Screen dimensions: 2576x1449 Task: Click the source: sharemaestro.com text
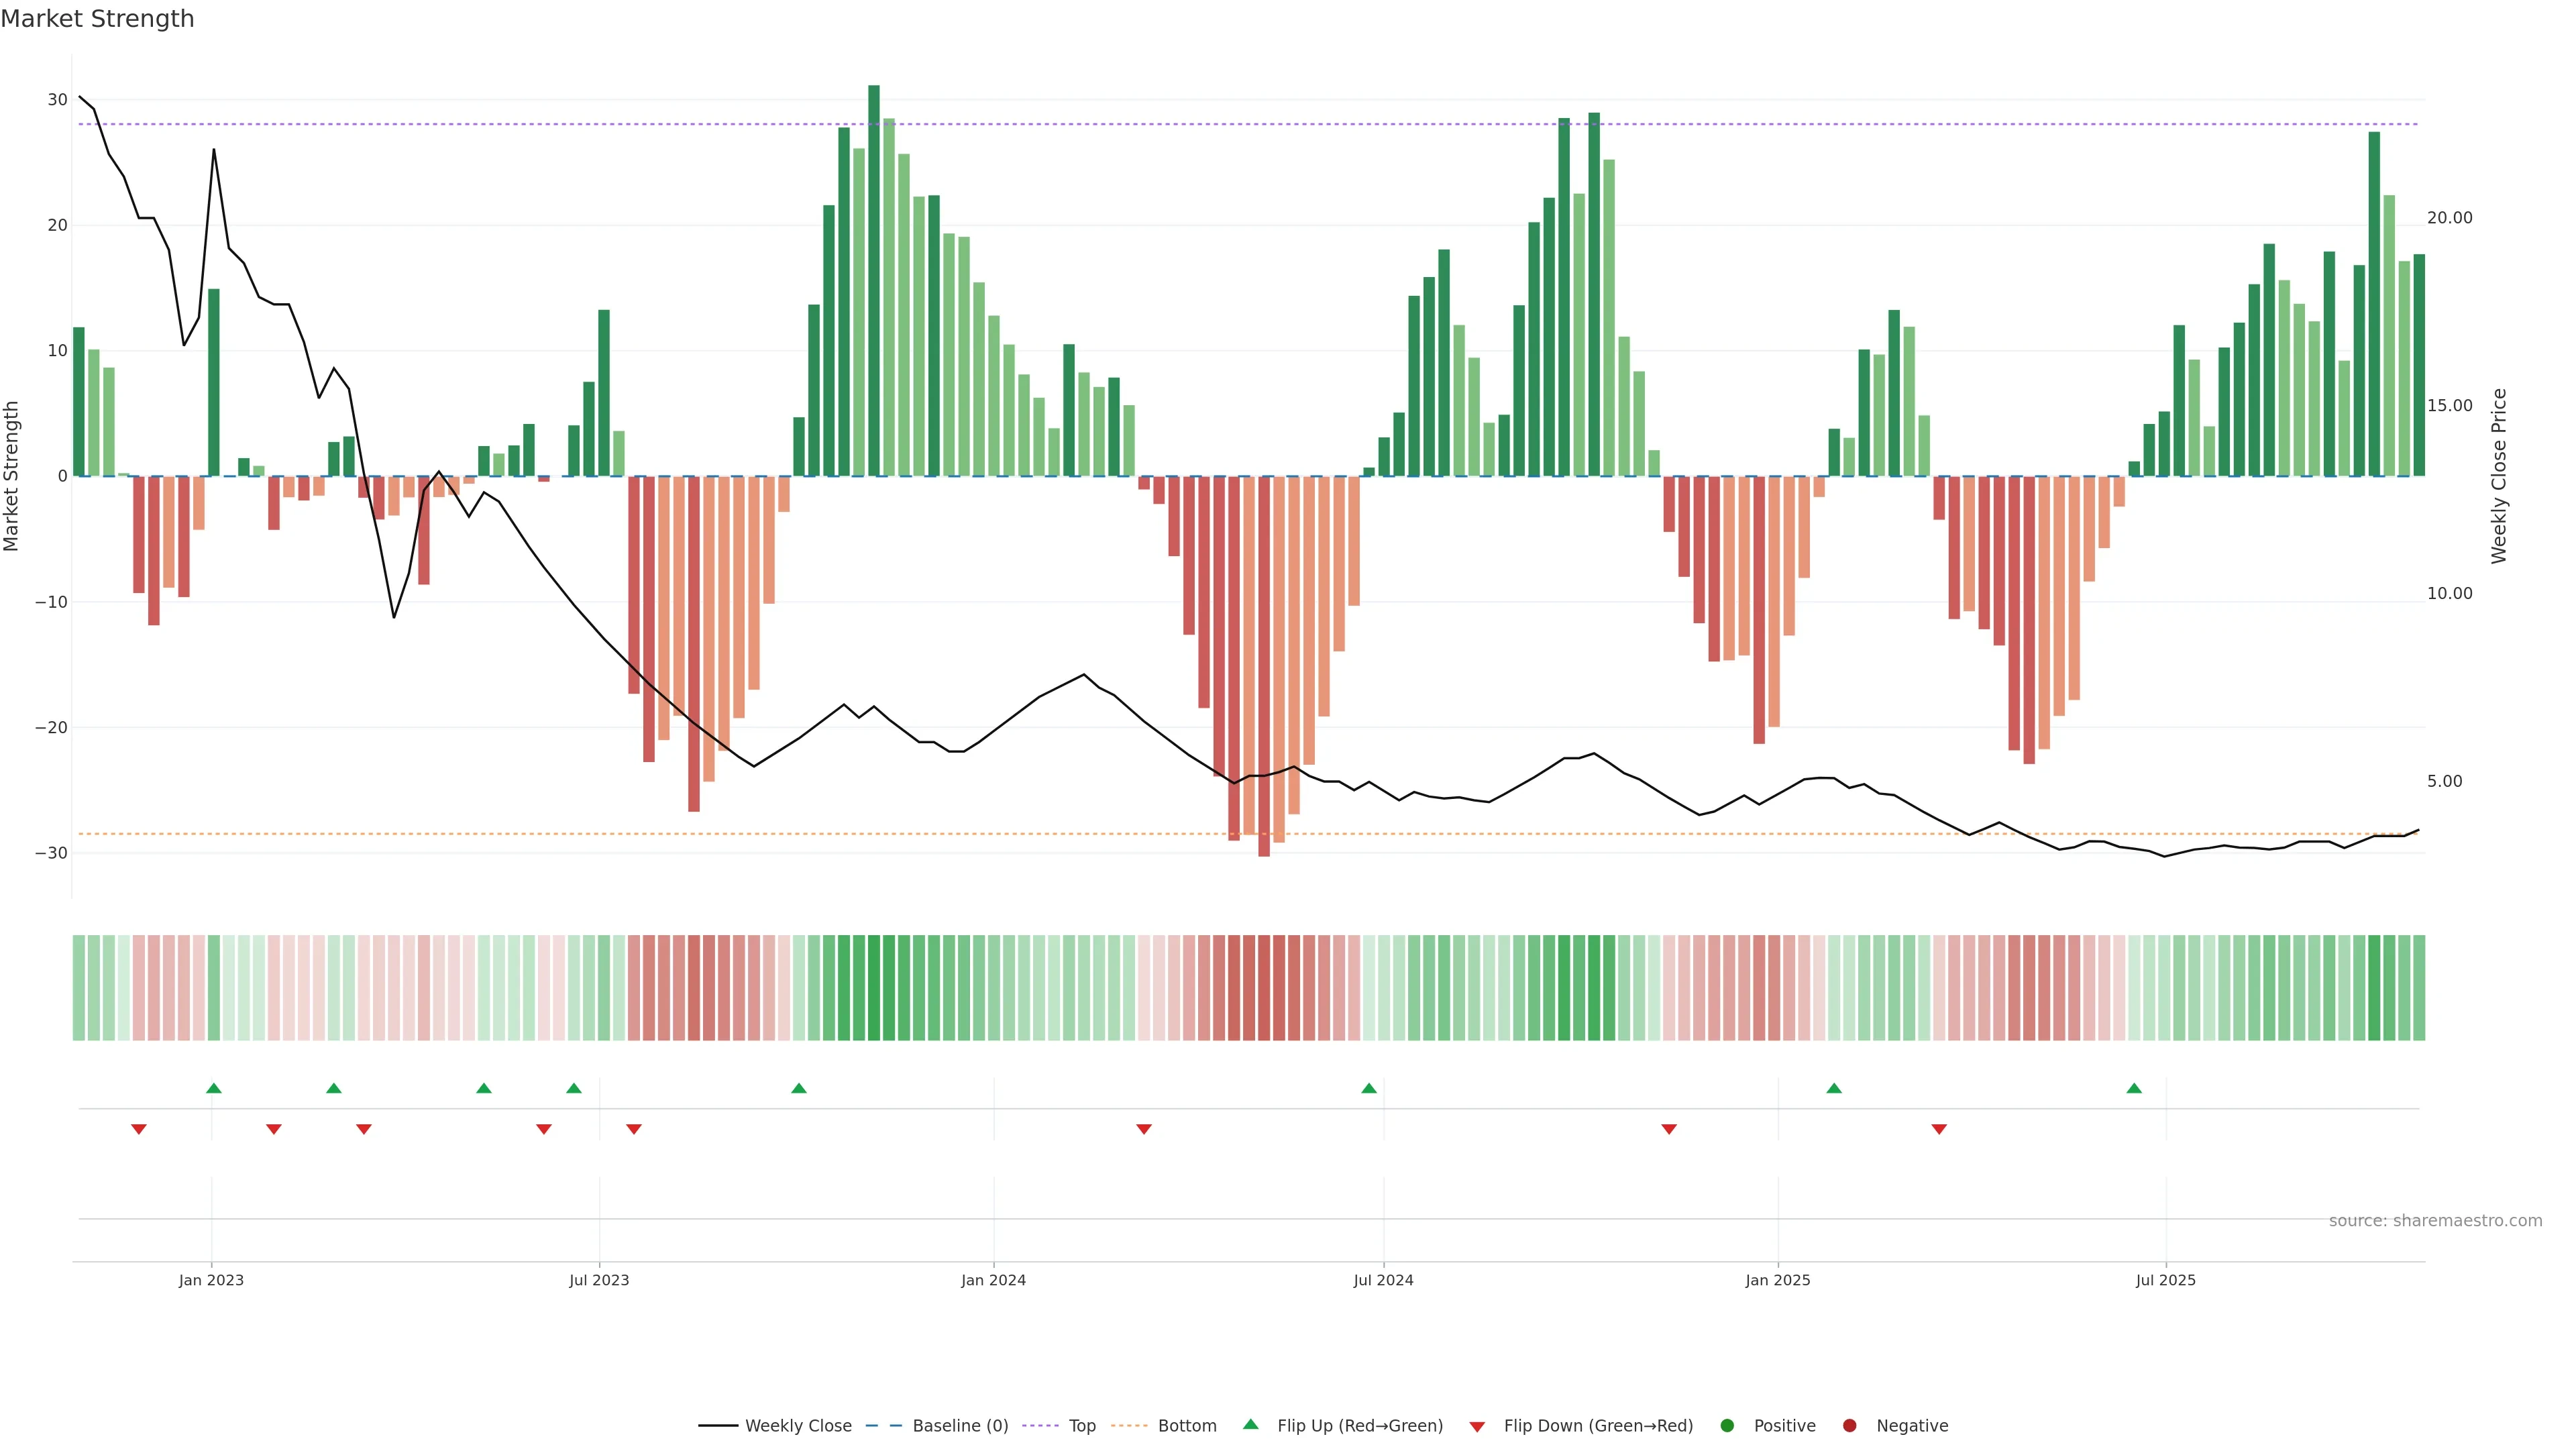tap(2435, 1221)
